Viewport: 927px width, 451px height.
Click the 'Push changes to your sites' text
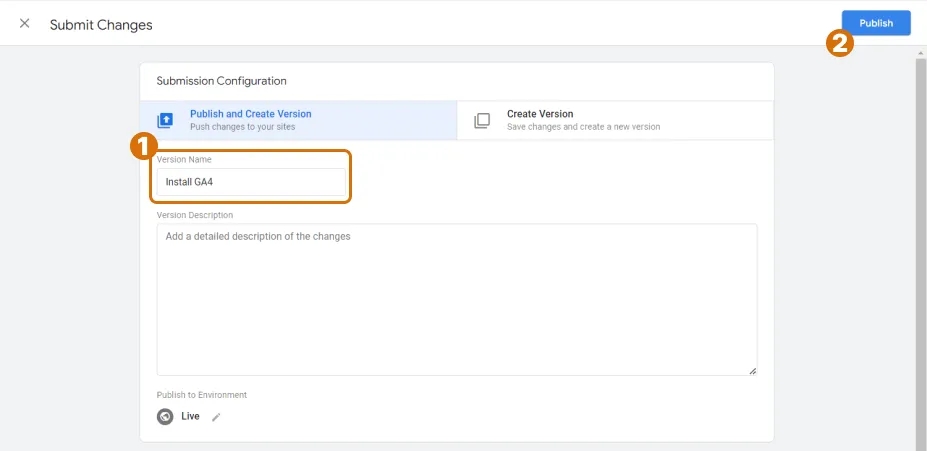point(242,126)
